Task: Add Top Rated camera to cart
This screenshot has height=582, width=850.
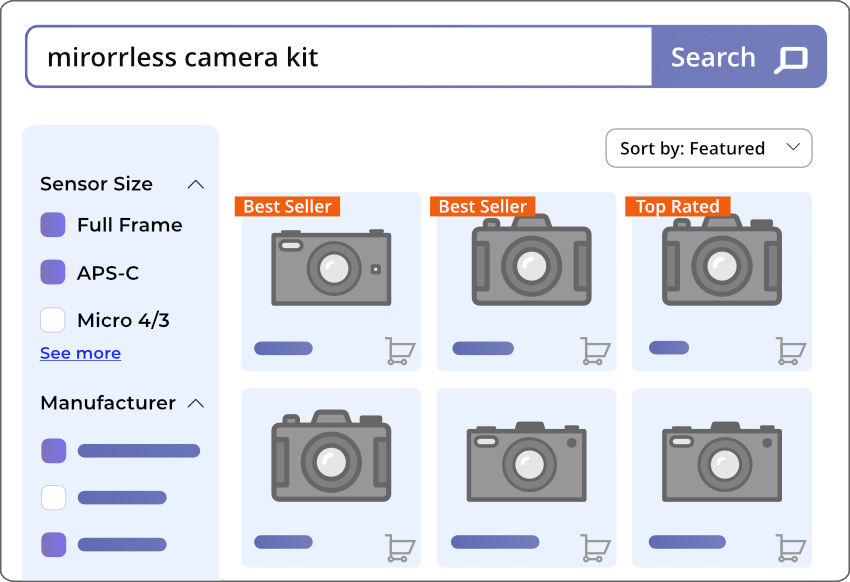Action: [791, 351]
